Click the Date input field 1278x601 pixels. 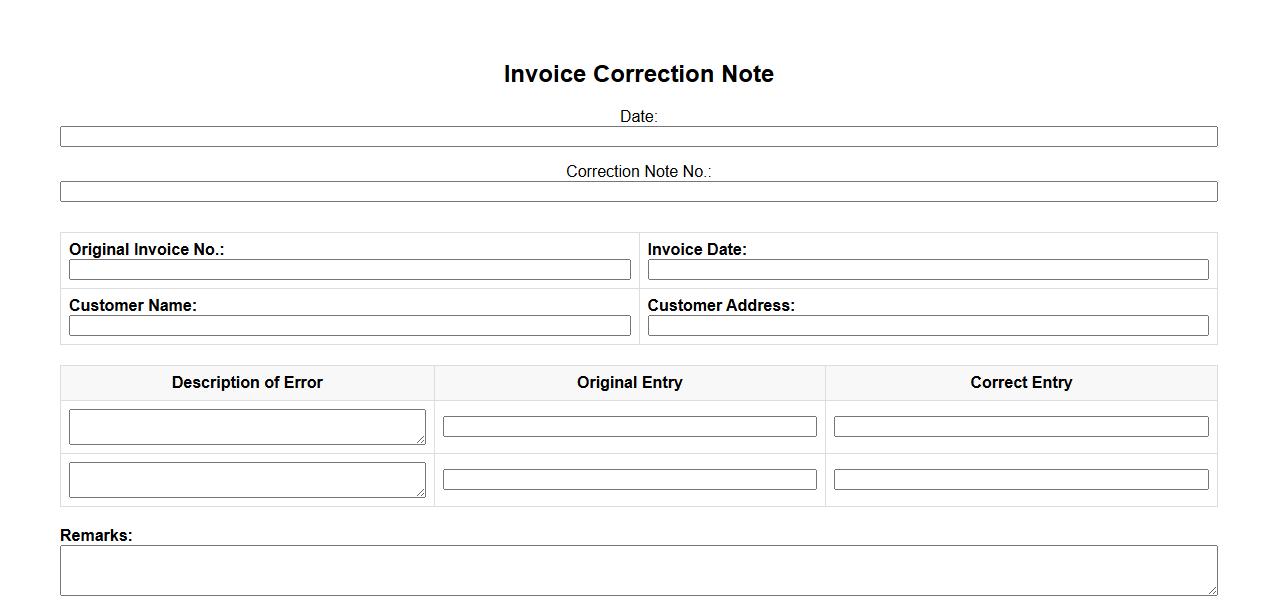tap(638, 137)
